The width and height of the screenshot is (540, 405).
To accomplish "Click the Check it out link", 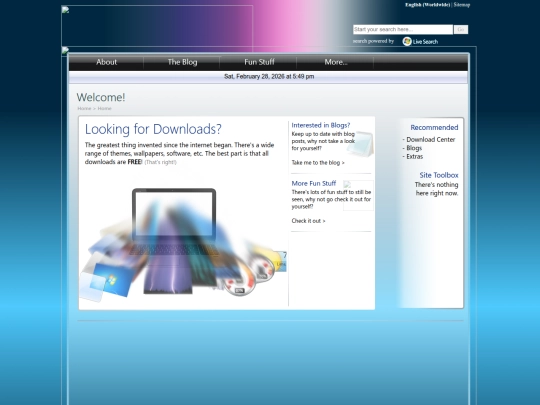I will [308, 221].
